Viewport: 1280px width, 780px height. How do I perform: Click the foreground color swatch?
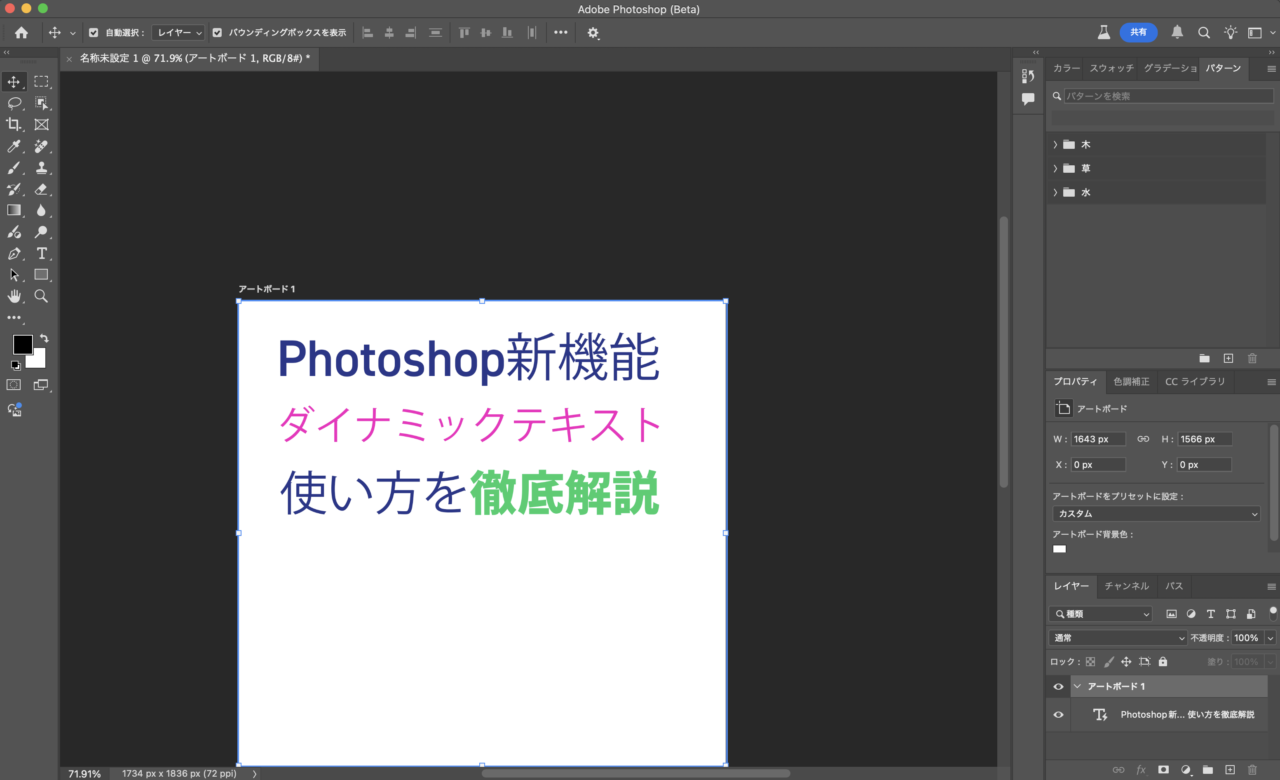22,344
